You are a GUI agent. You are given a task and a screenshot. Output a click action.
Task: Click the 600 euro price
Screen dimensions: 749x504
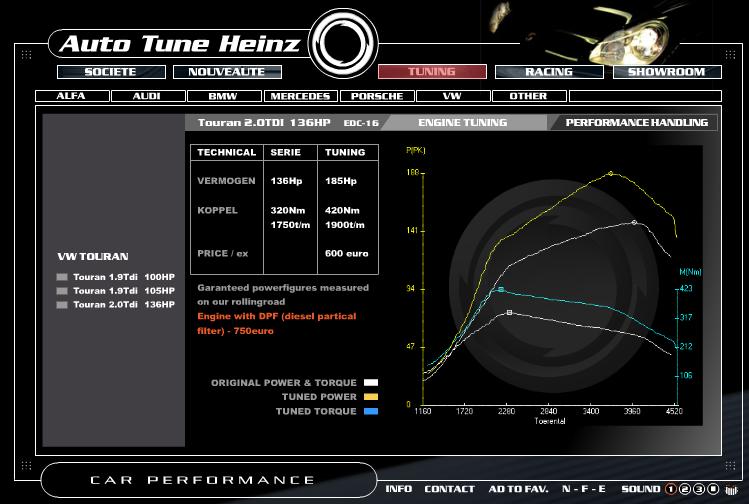(x=346, y=254)
